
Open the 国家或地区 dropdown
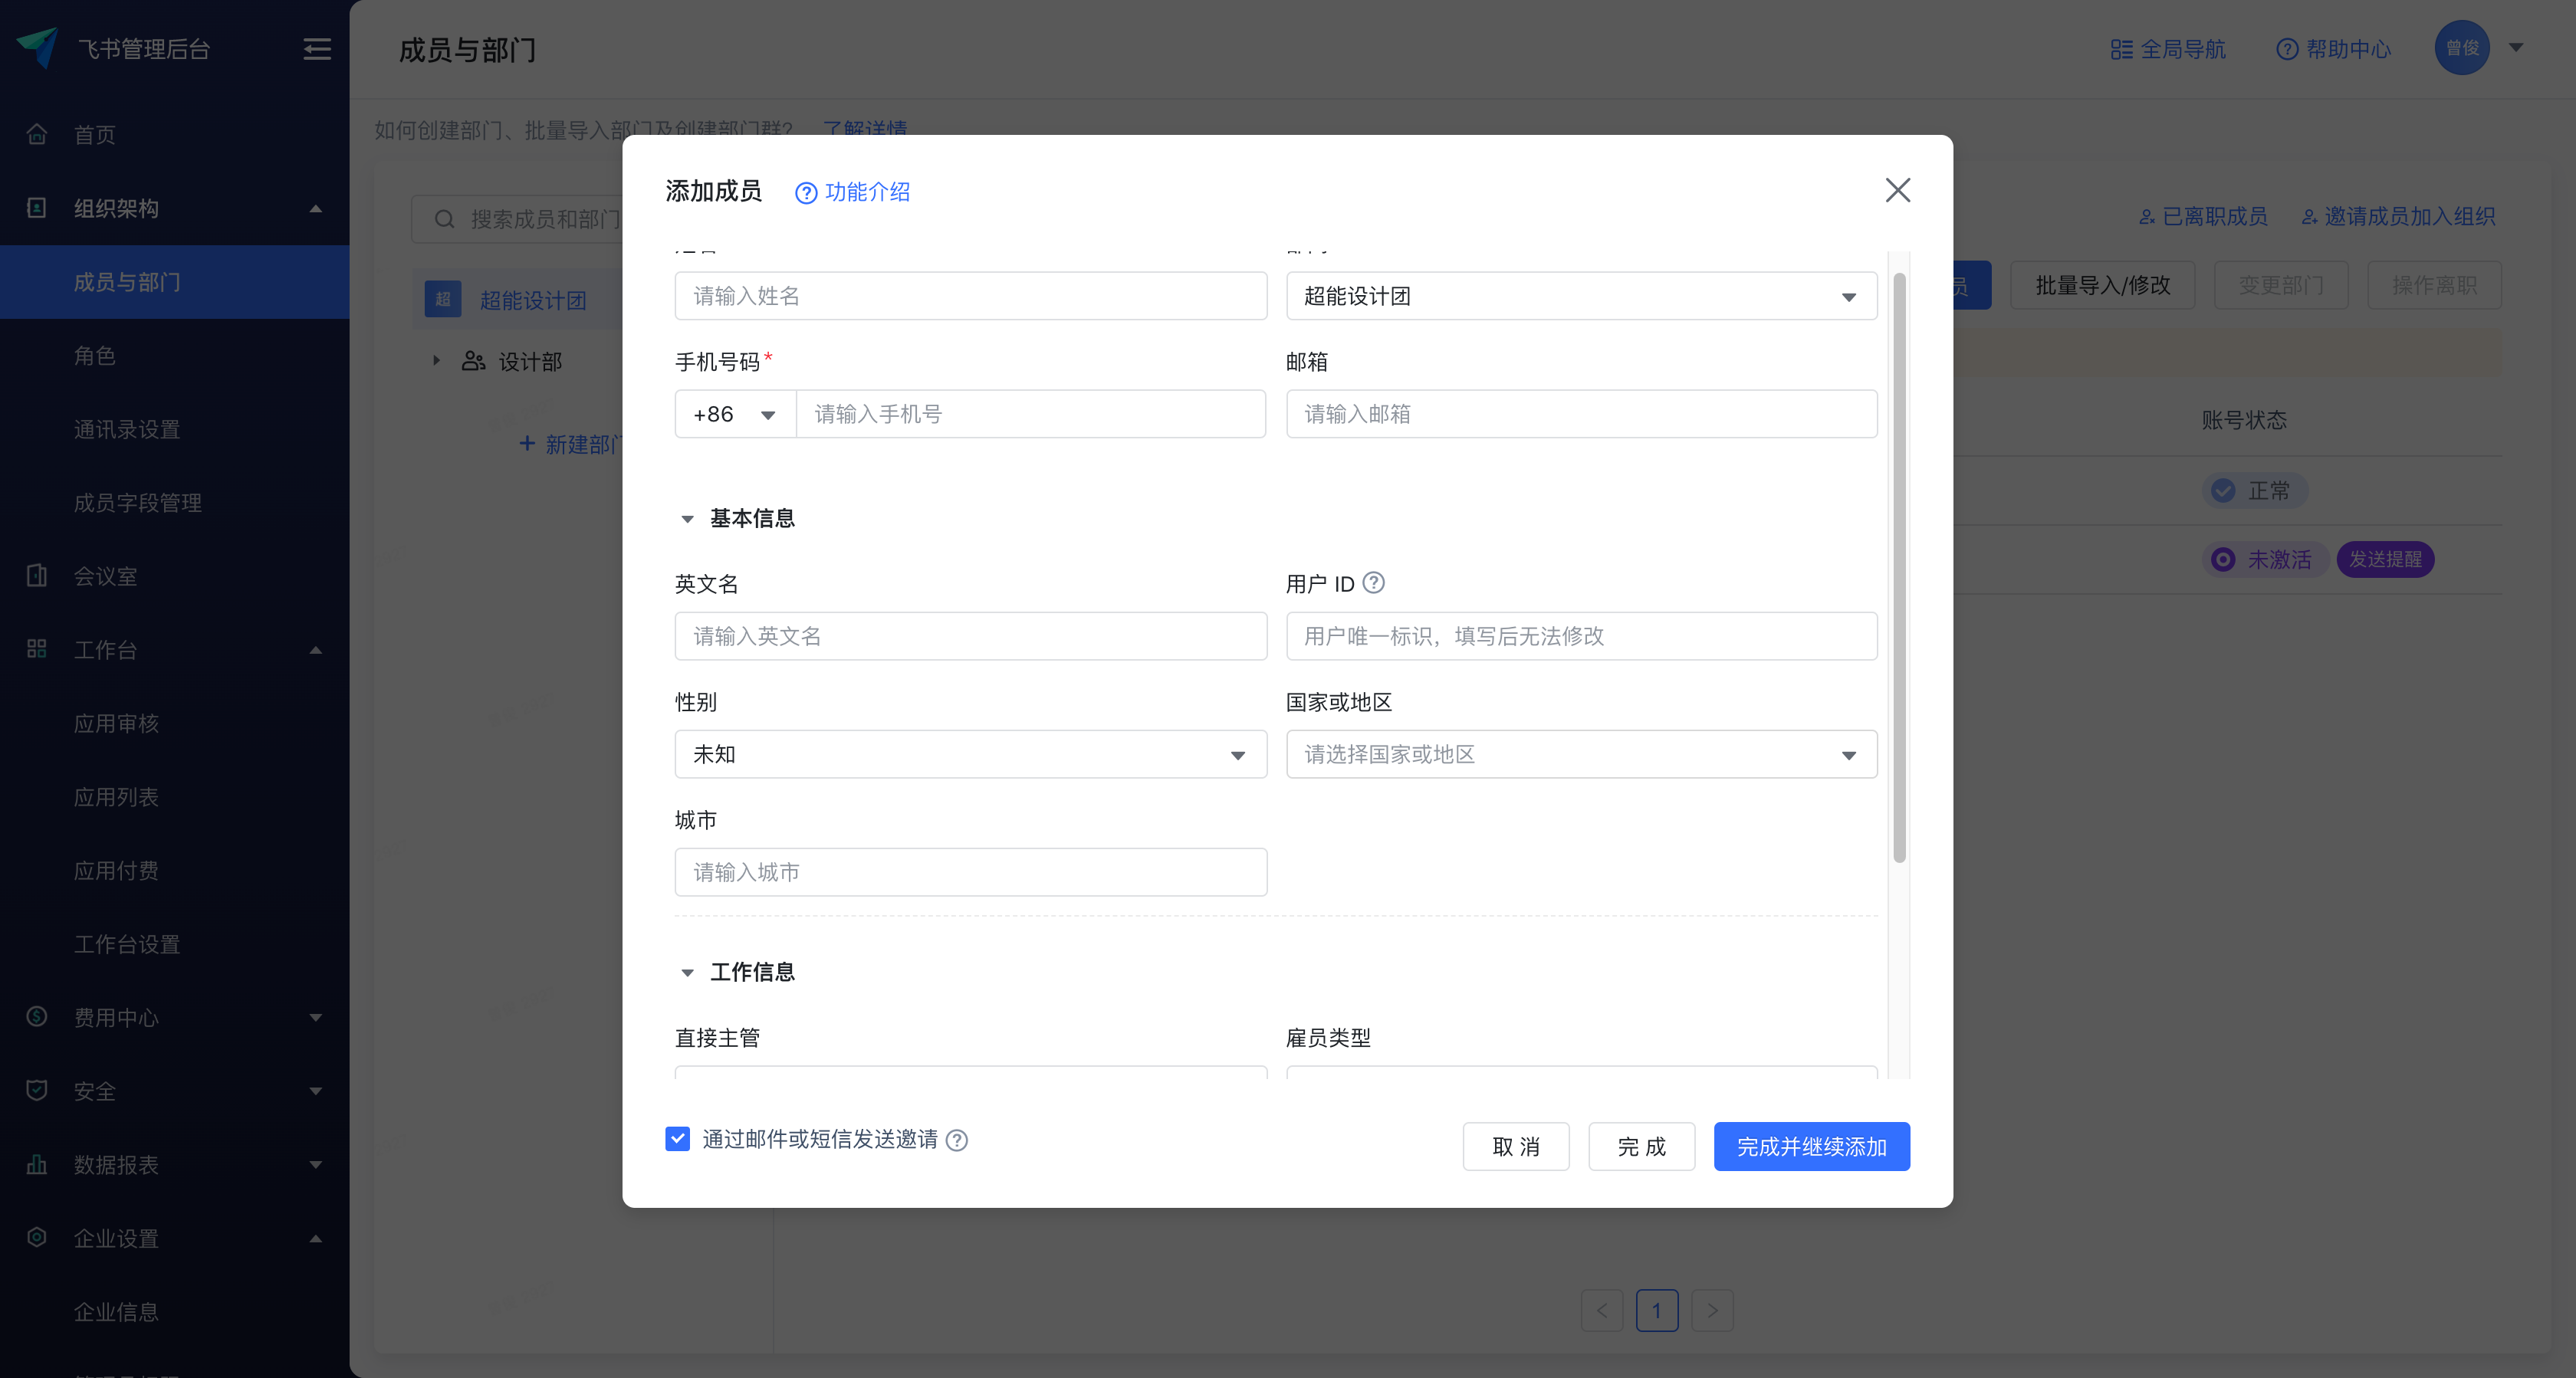(1581, 754)
